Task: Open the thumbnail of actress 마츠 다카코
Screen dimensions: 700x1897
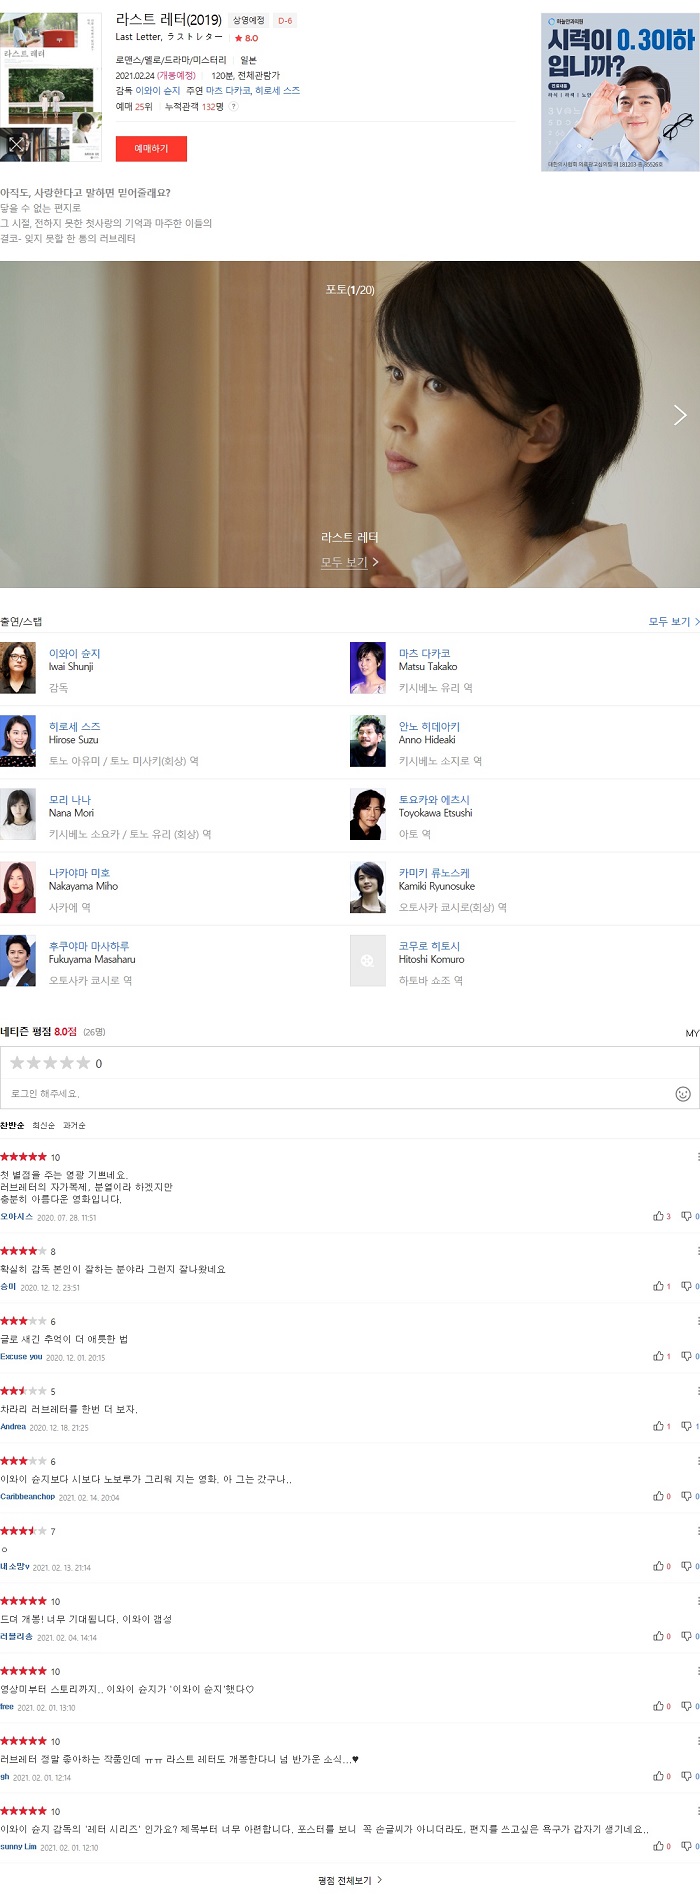Action: (x=368, y=668)
